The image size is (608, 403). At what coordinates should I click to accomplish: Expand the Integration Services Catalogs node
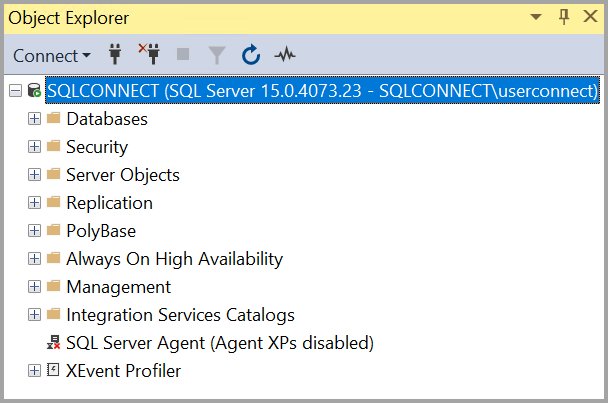pyautogui.click(x=34, y=315)
